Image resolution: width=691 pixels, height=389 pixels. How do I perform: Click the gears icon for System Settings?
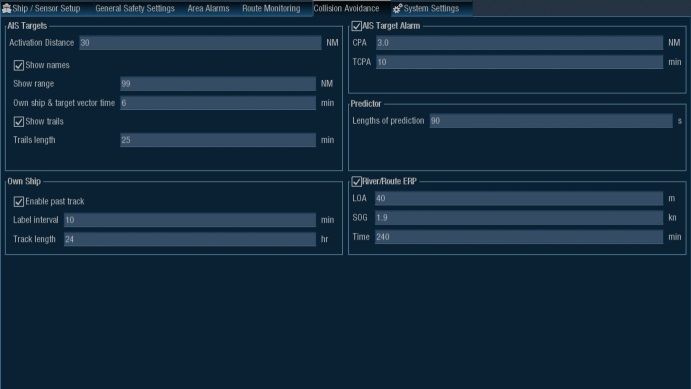(x=397, y=8)
